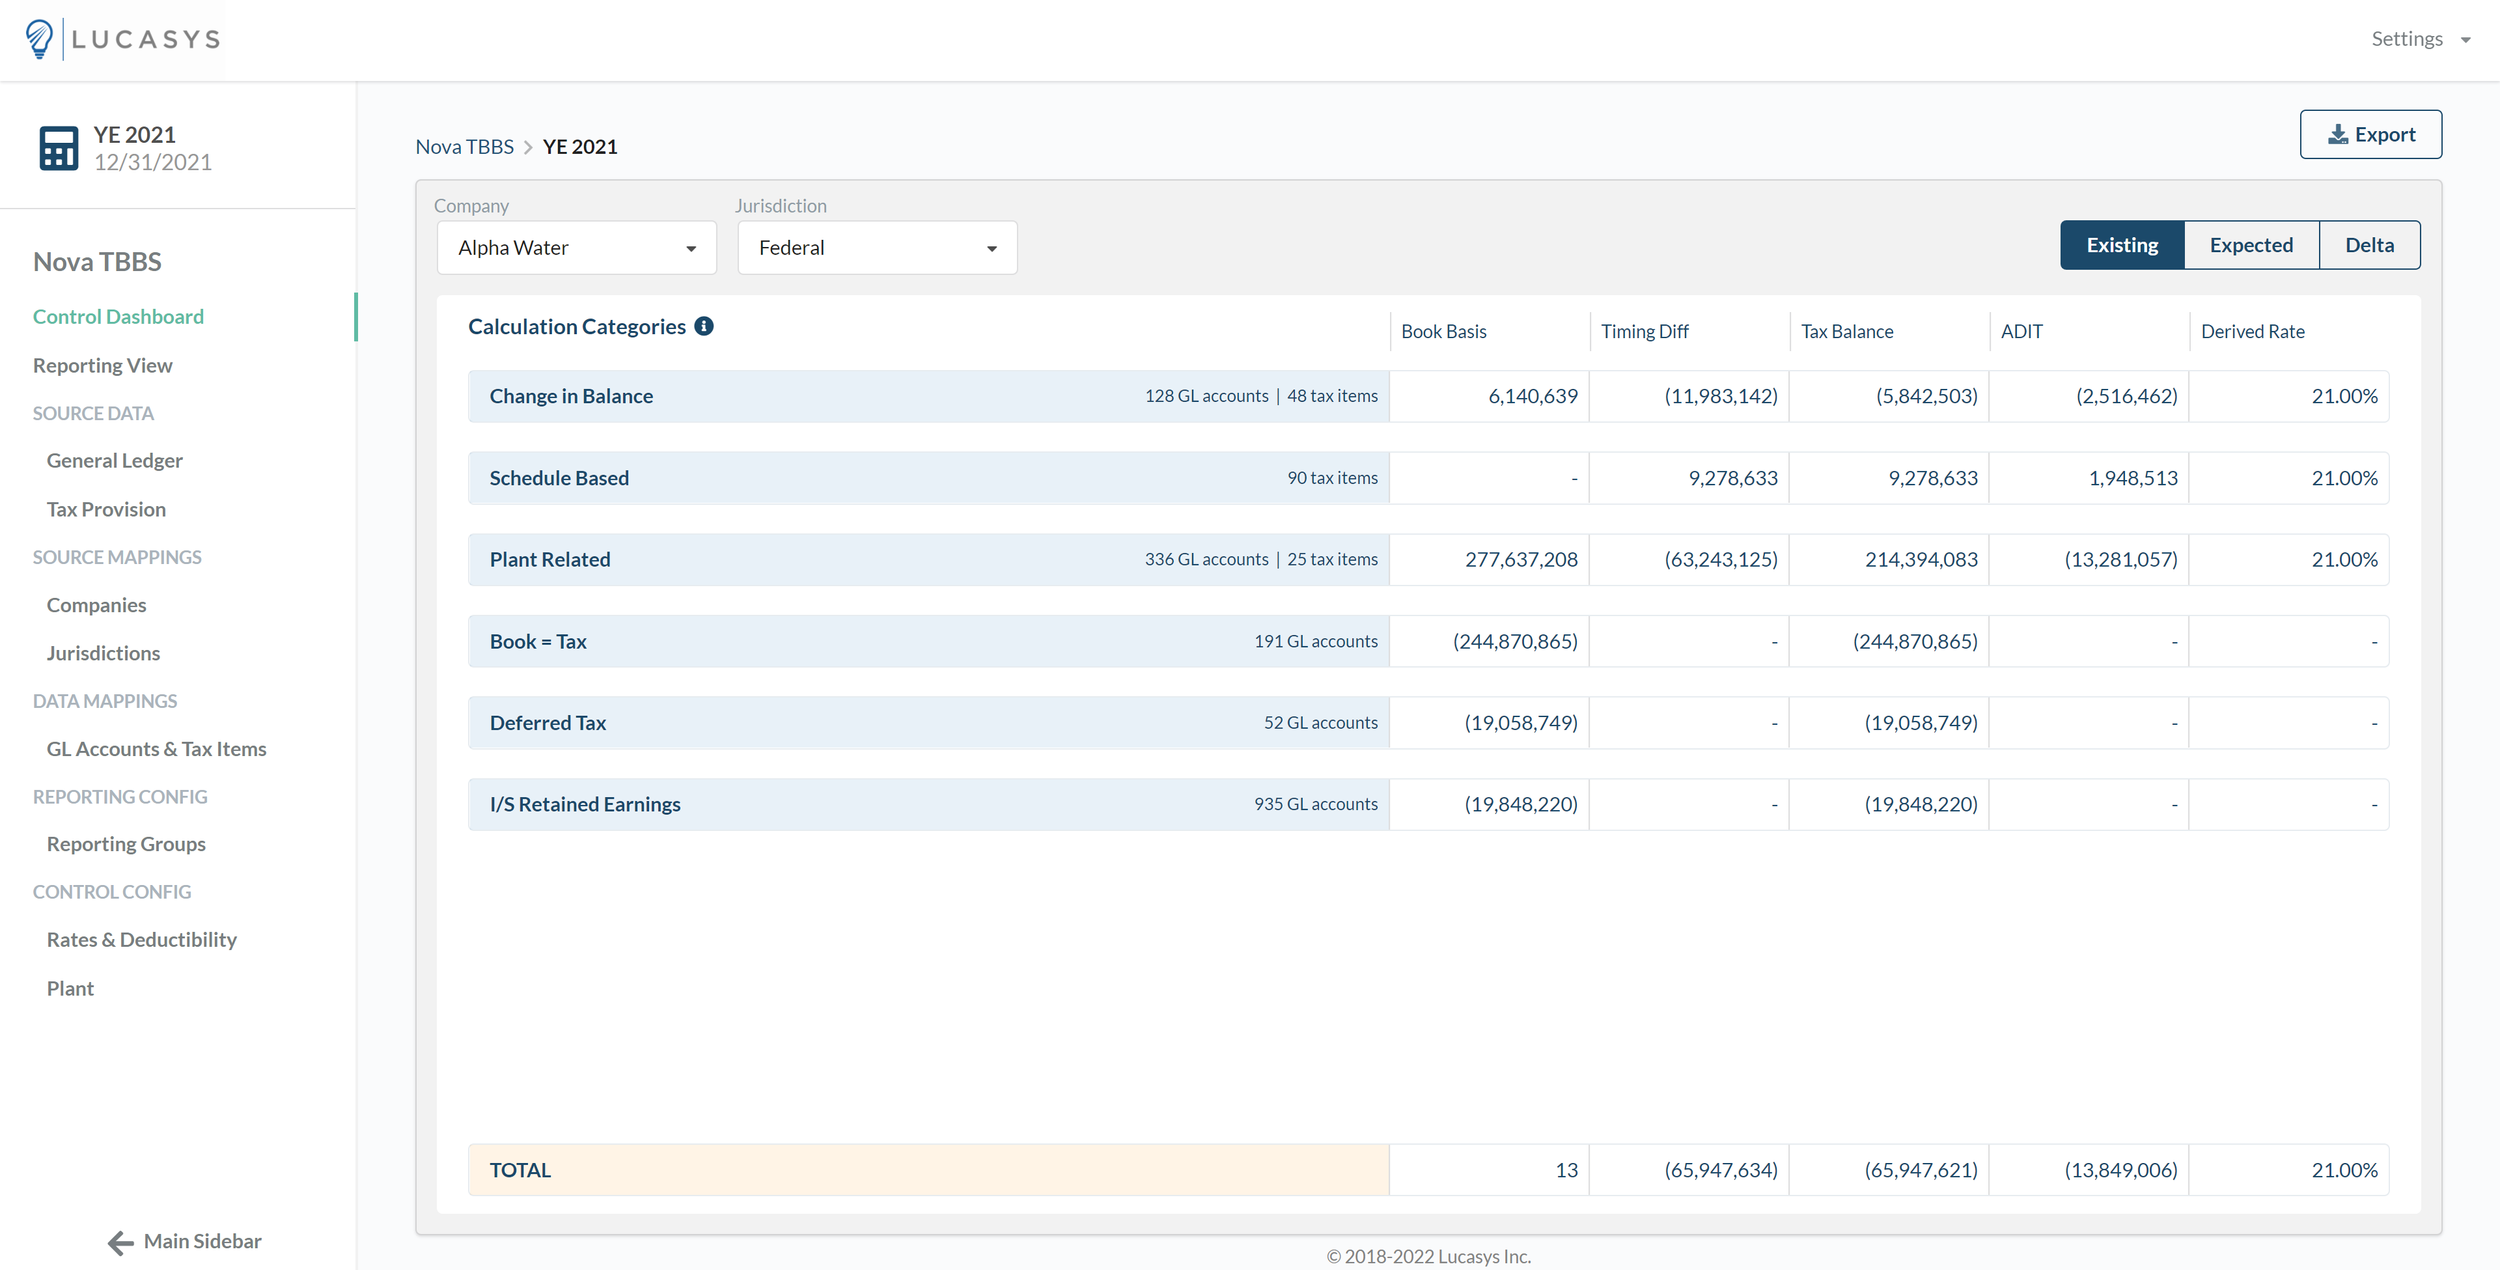Open the Reporting View page
Image resolution: width=2500 pixels, height=1270 pixels.
[102, 365]
